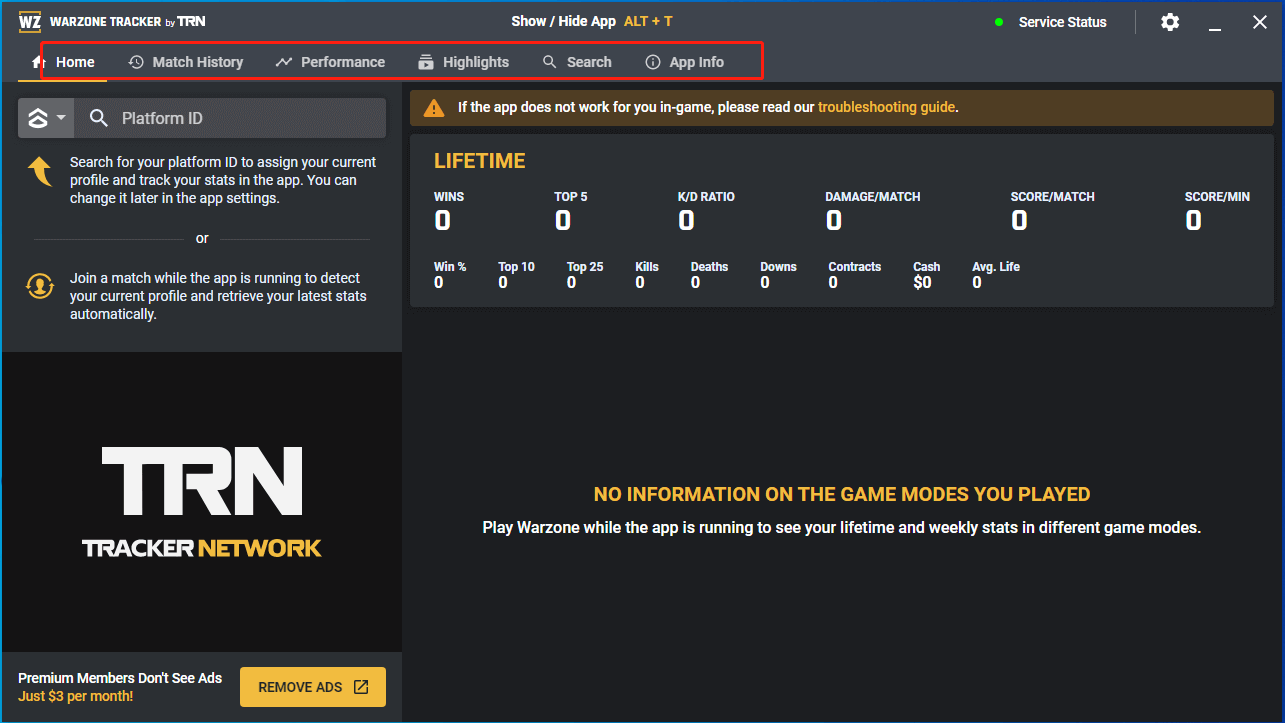Close the Warzone Tracker window
Image resolution: width=1285 pixels, height=723 pixels.
pyautogui.click(x=1260, y=22)
